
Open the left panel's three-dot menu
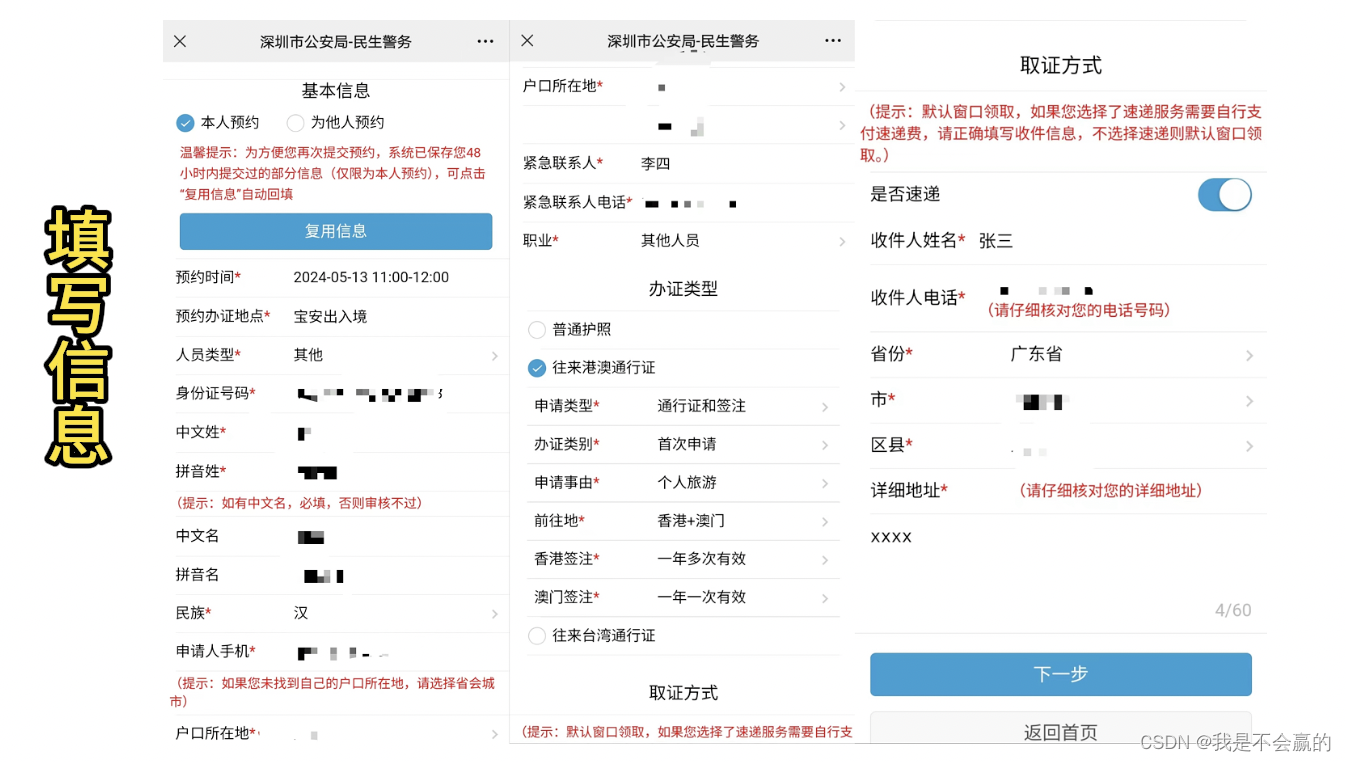click(x=486, y=41)
